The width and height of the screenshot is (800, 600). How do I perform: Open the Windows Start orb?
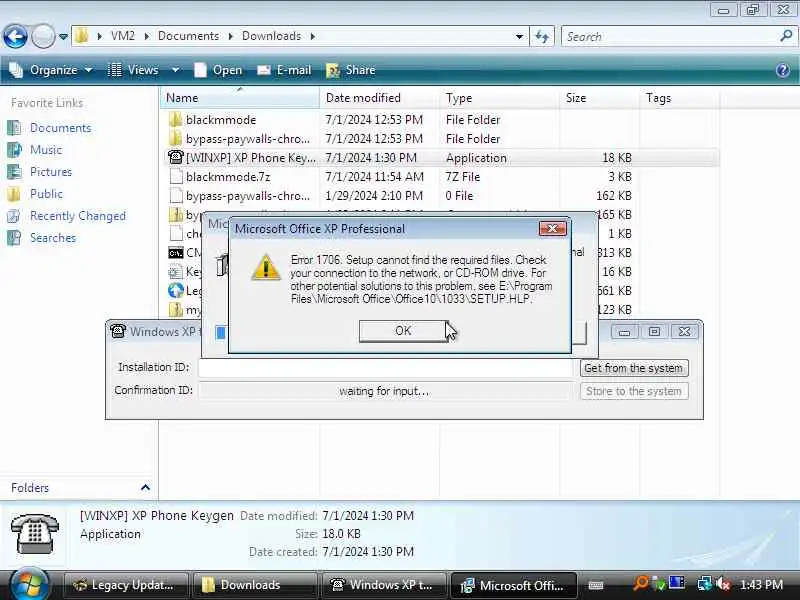29,585
